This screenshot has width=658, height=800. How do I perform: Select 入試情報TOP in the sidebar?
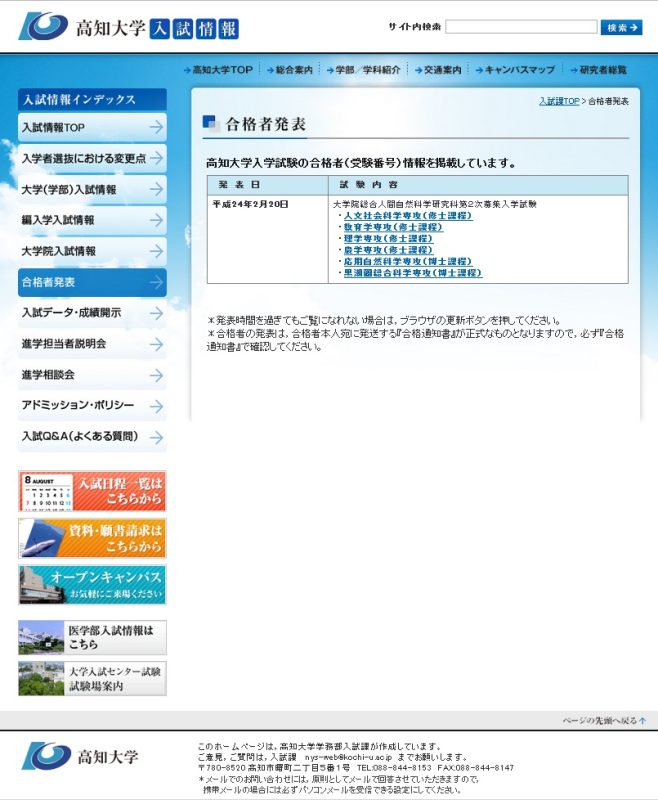92,127
